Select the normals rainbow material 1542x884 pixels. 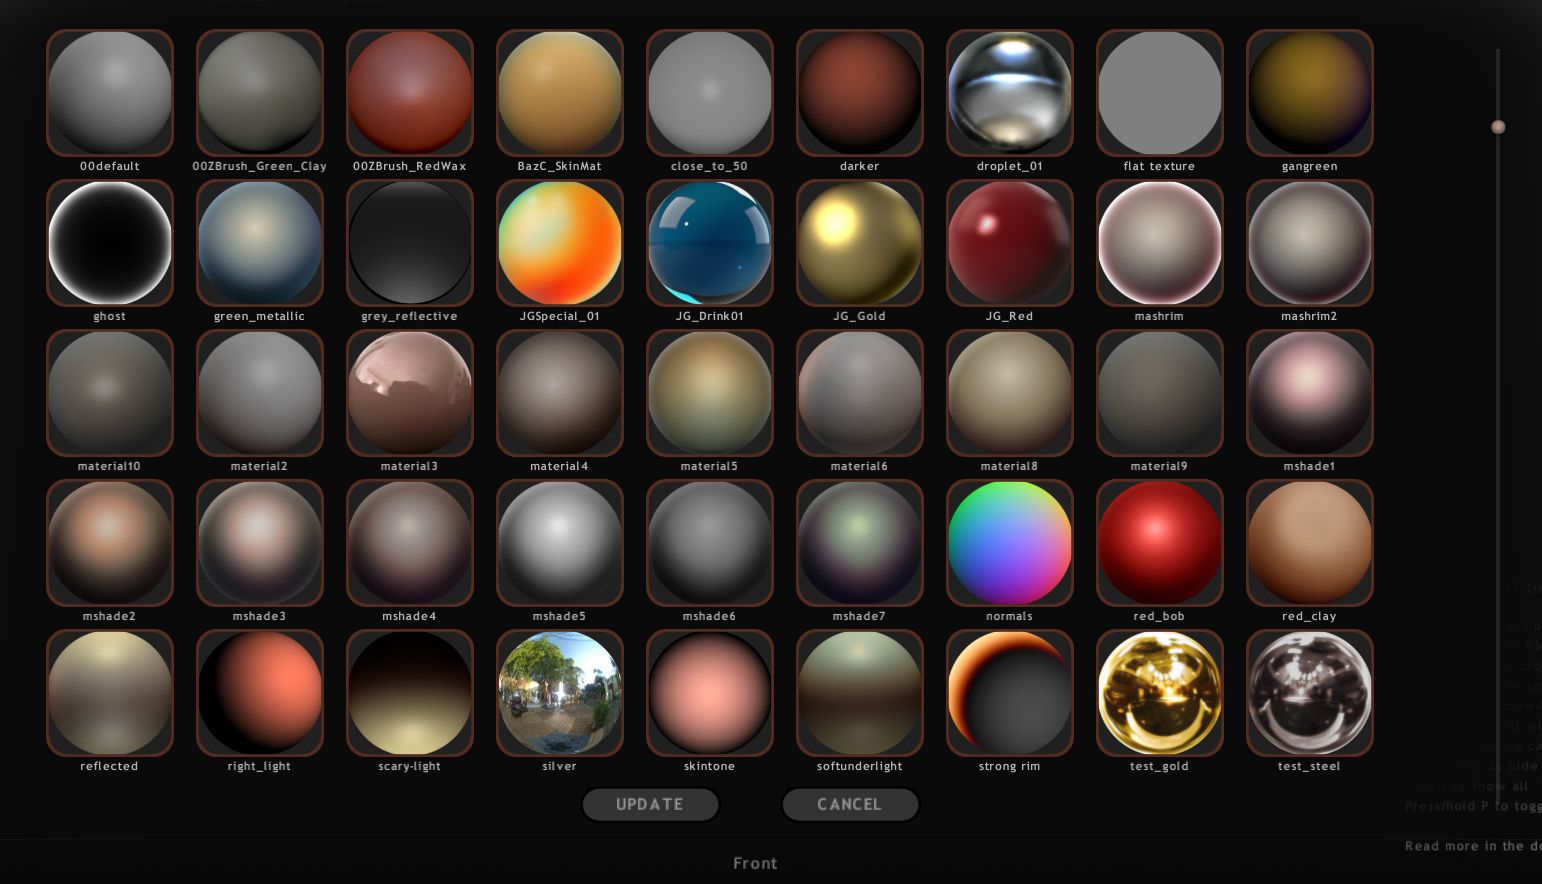[1010, 543]
